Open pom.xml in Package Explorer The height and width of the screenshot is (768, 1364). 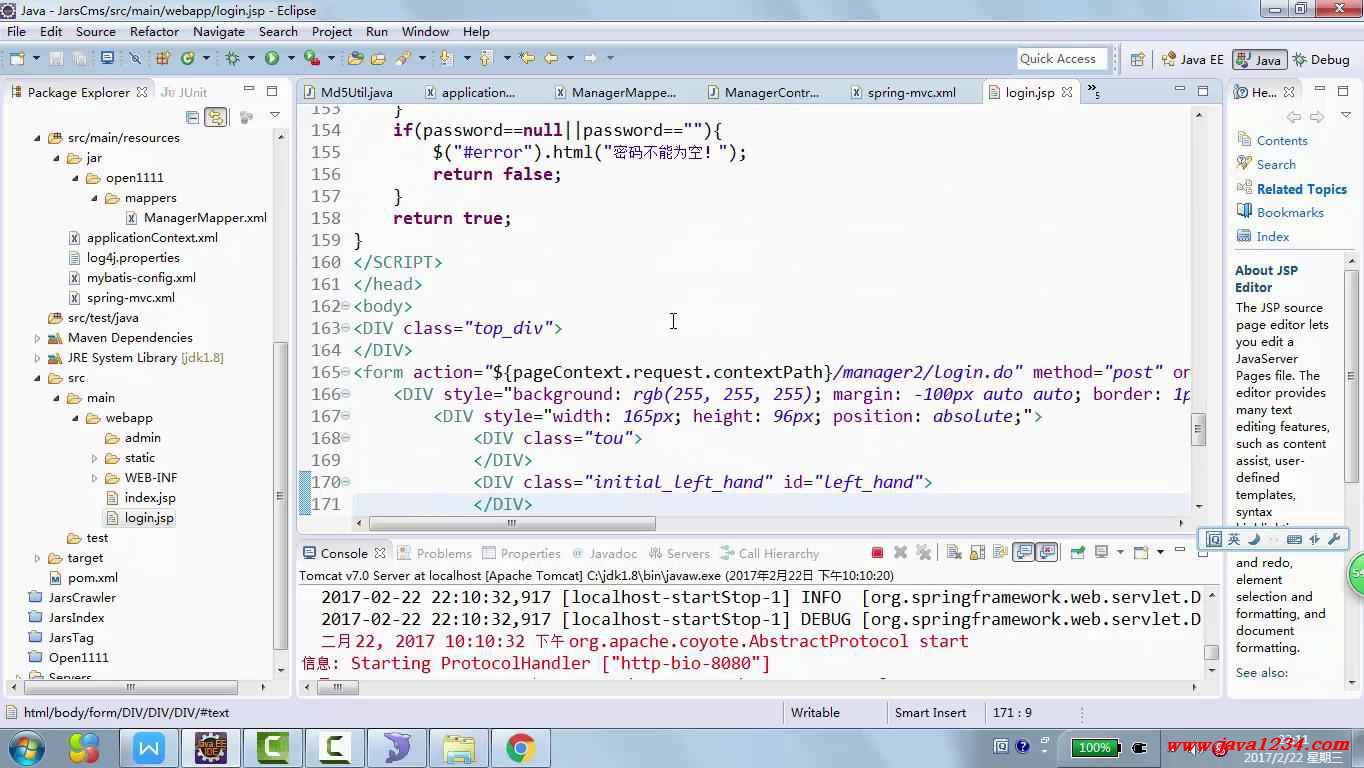tap(92, 578)
